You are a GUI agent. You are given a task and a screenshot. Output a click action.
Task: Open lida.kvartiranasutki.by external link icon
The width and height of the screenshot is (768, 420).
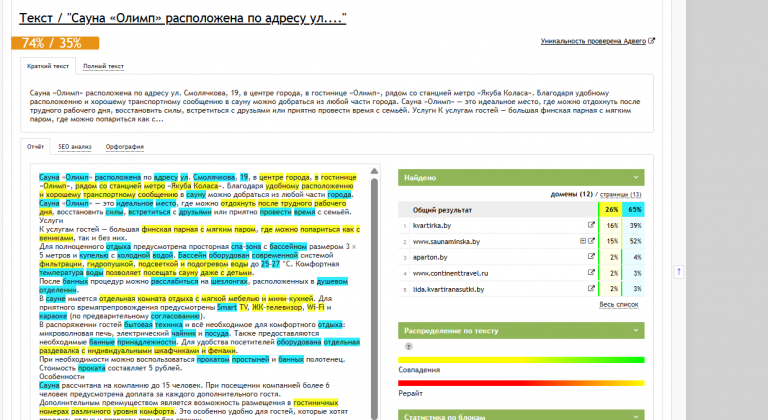(x=591, y=289)
